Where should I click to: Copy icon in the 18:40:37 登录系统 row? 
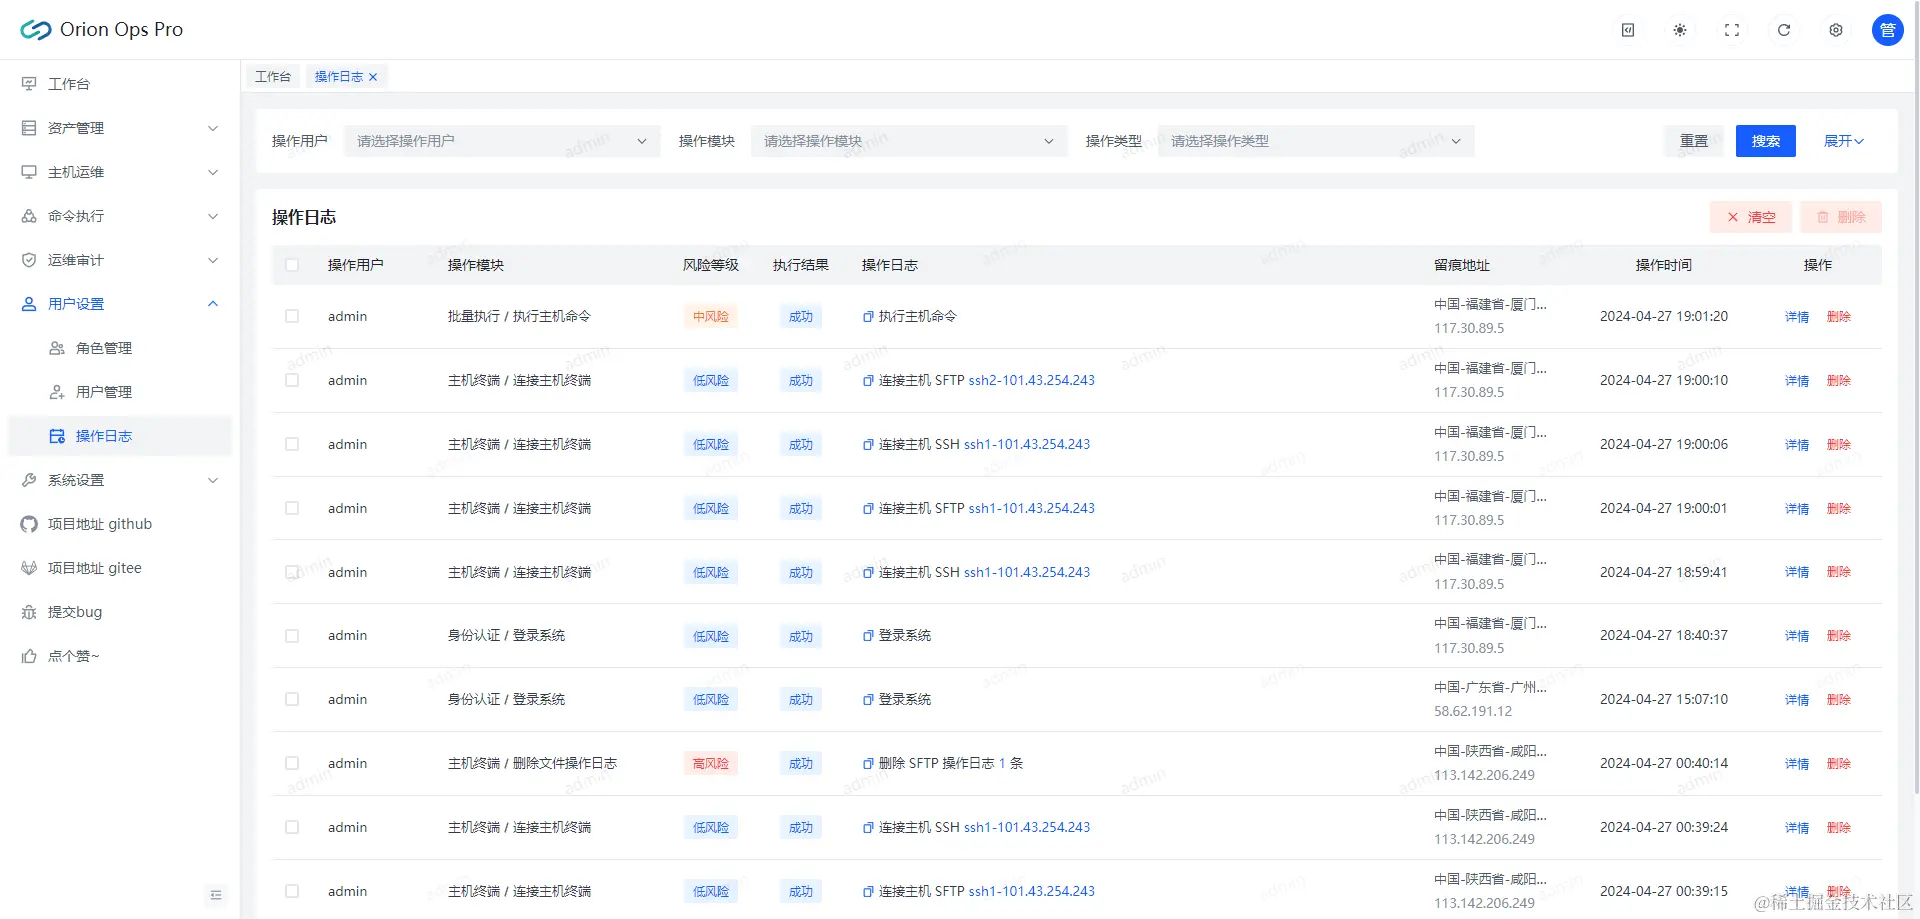[x=868, y=636]
